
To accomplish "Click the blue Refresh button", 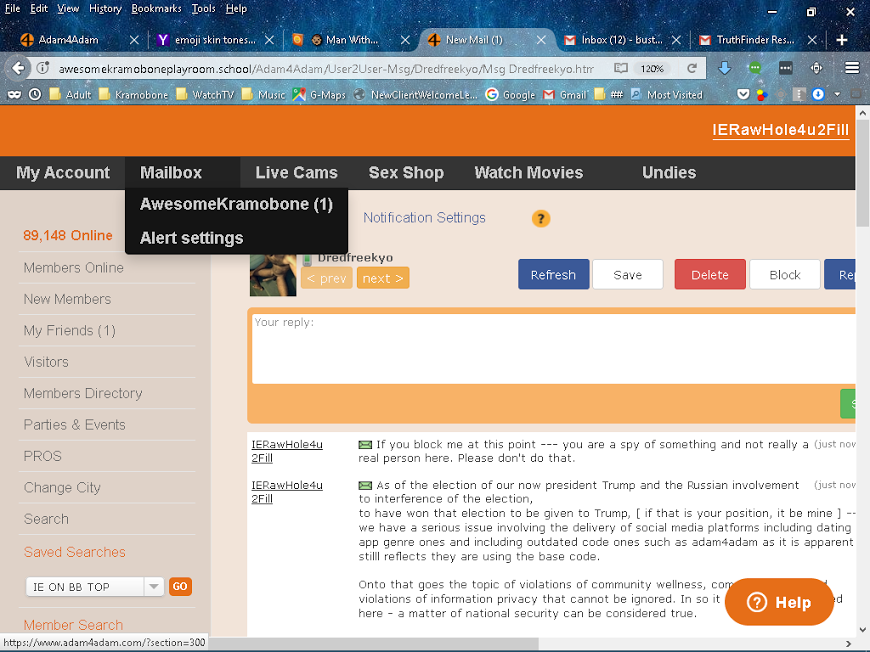I will tap(553, 275).
